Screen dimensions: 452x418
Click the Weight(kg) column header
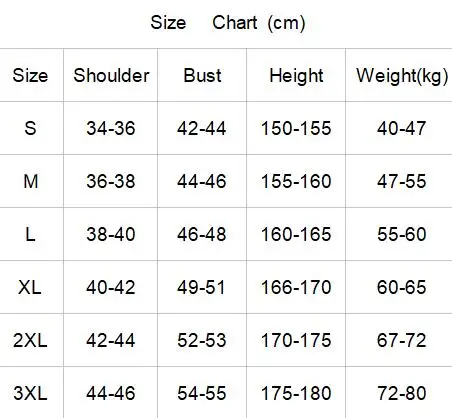tap(402, 76)
